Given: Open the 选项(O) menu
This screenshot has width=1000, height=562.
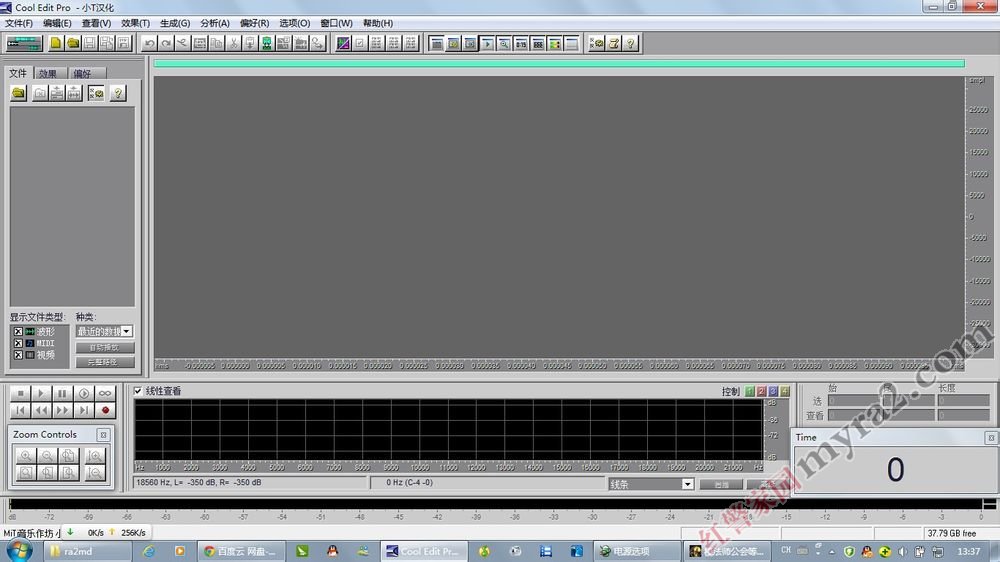Looking at the screenshot, I should tap(295, 23).
